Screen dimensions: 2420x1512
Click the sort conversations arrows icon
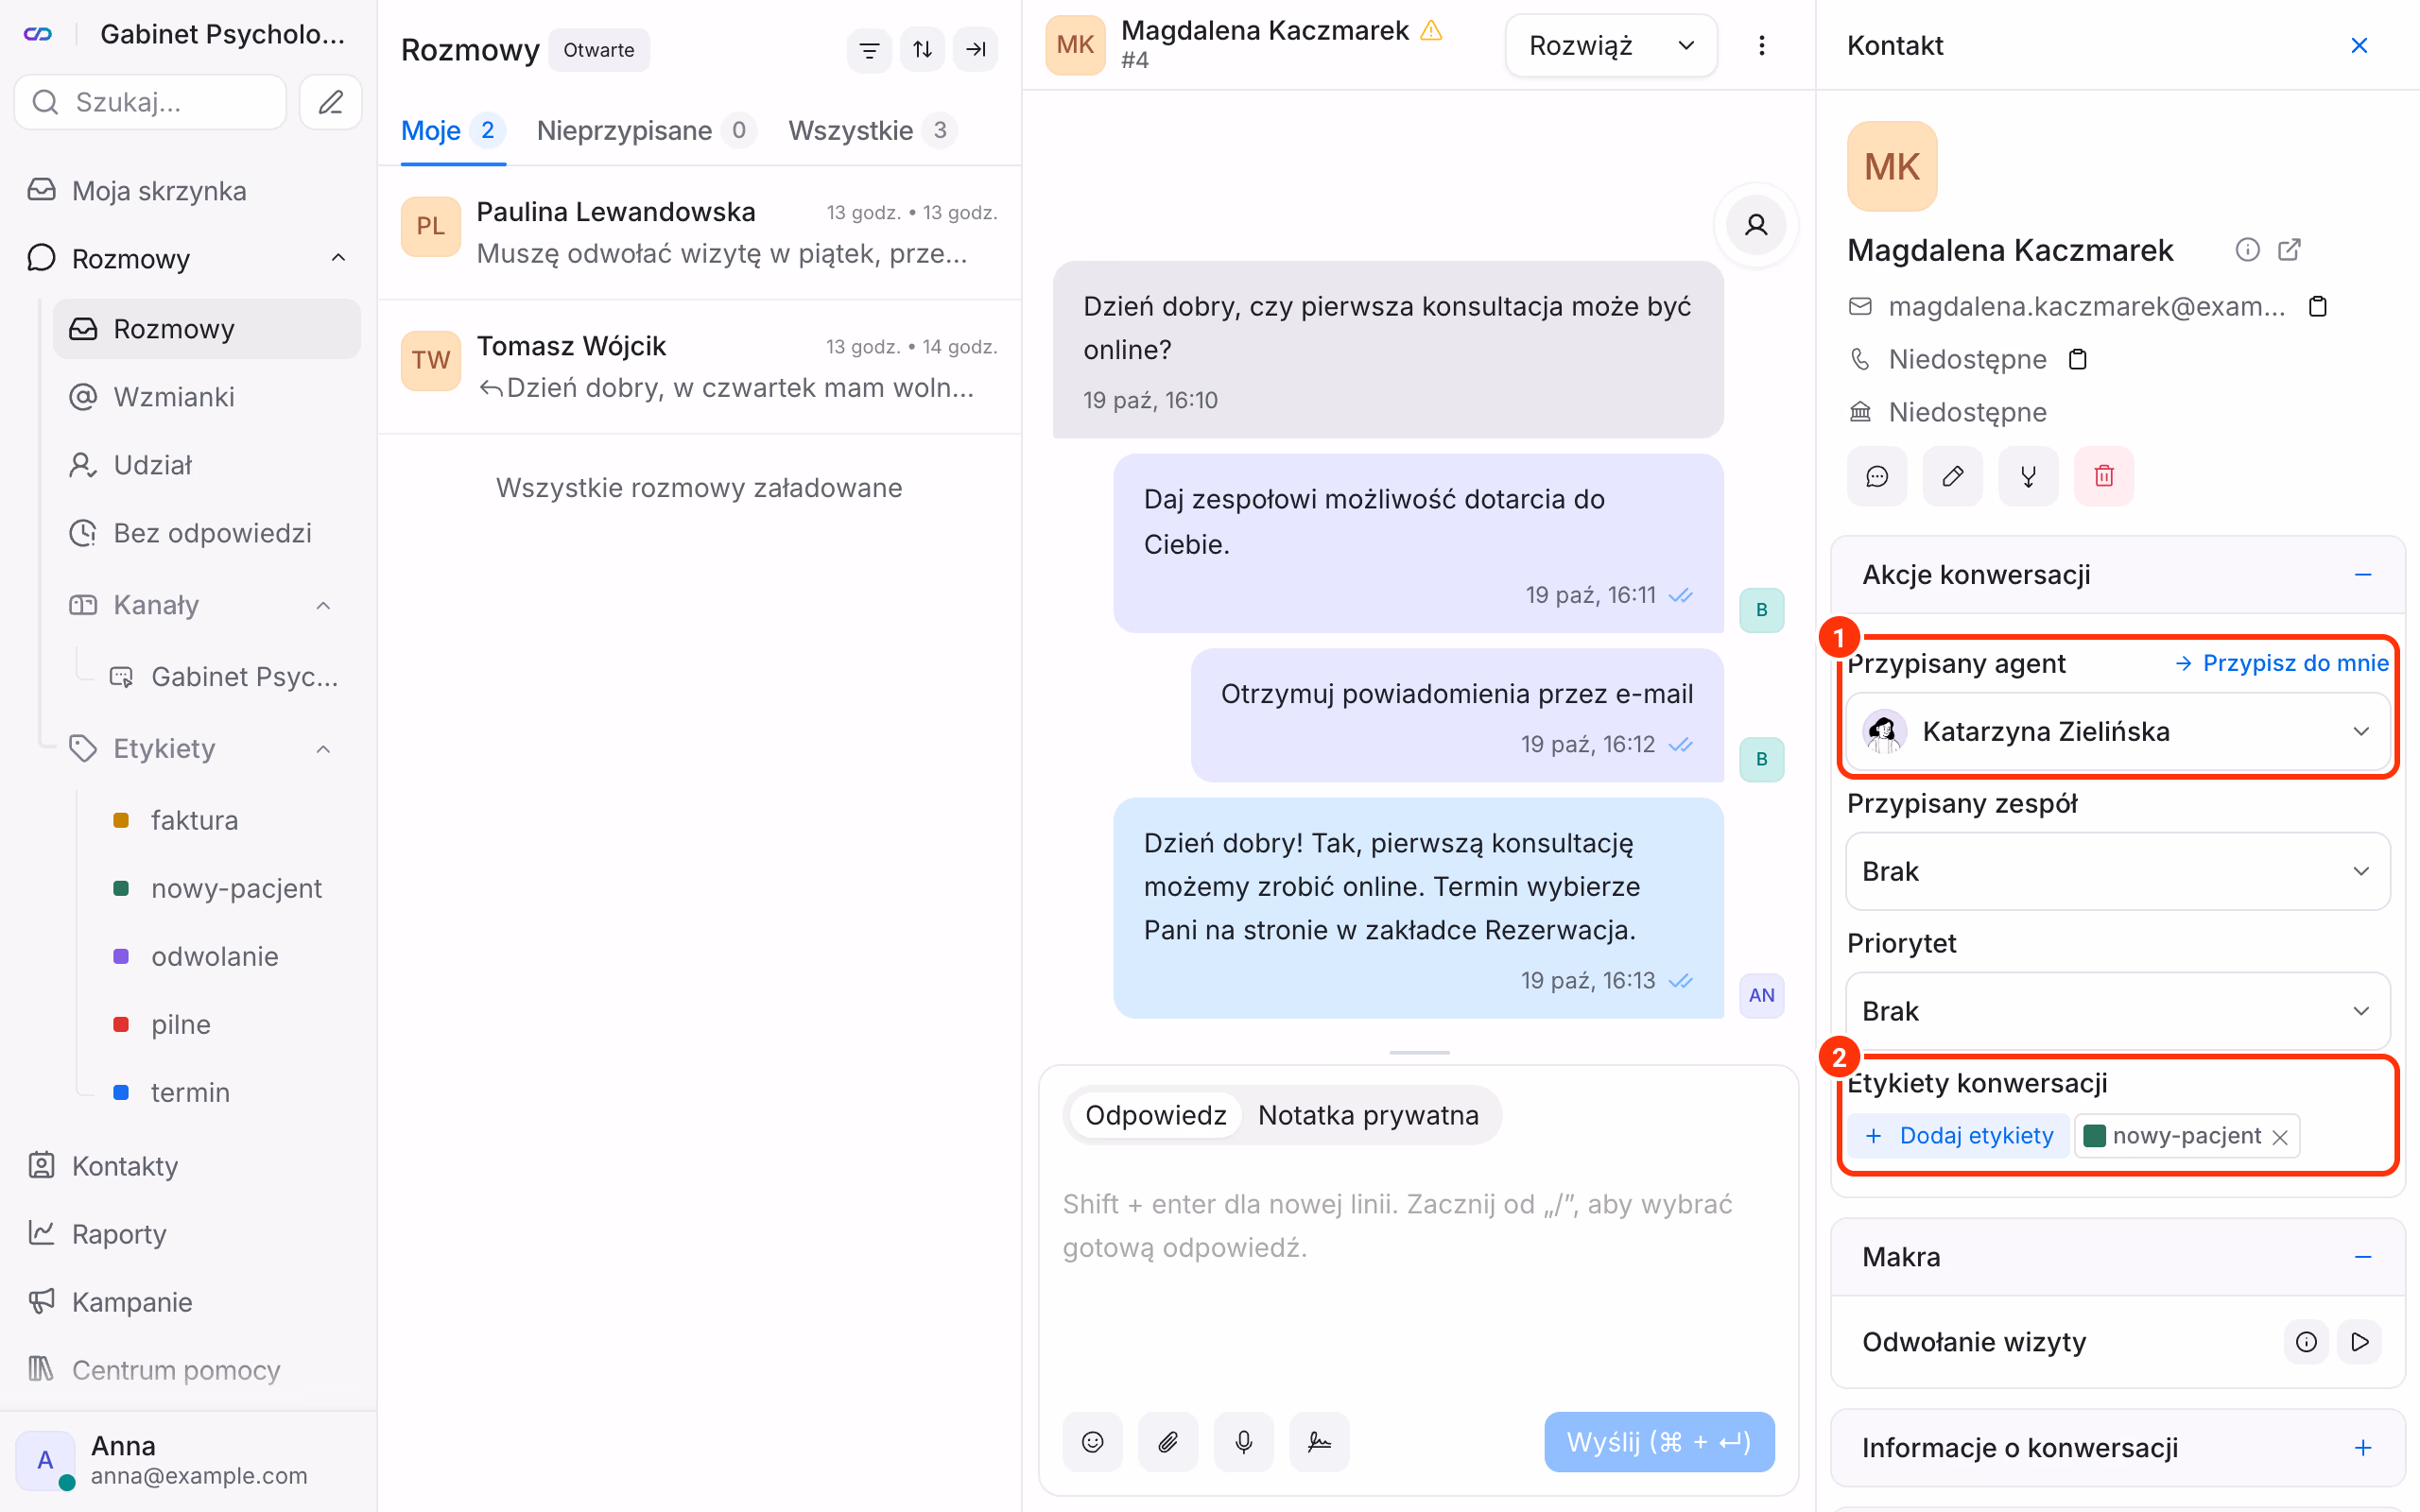click(922, 49)
